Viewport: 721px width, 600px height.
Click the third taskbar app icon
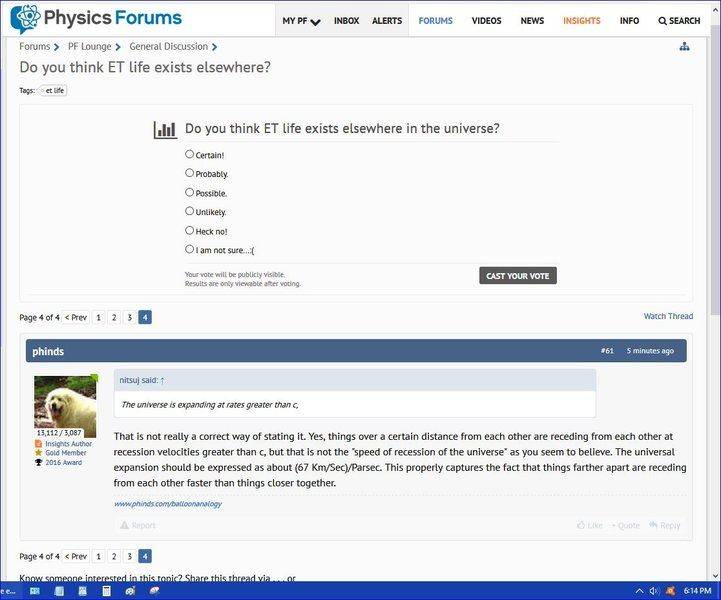(83, 591)
